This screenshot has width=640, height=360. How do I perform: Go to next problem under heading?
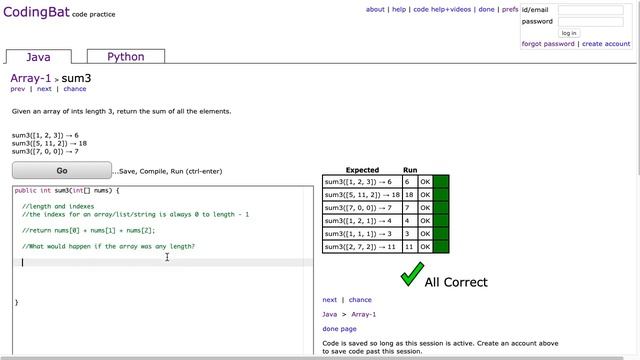[44, 89]
